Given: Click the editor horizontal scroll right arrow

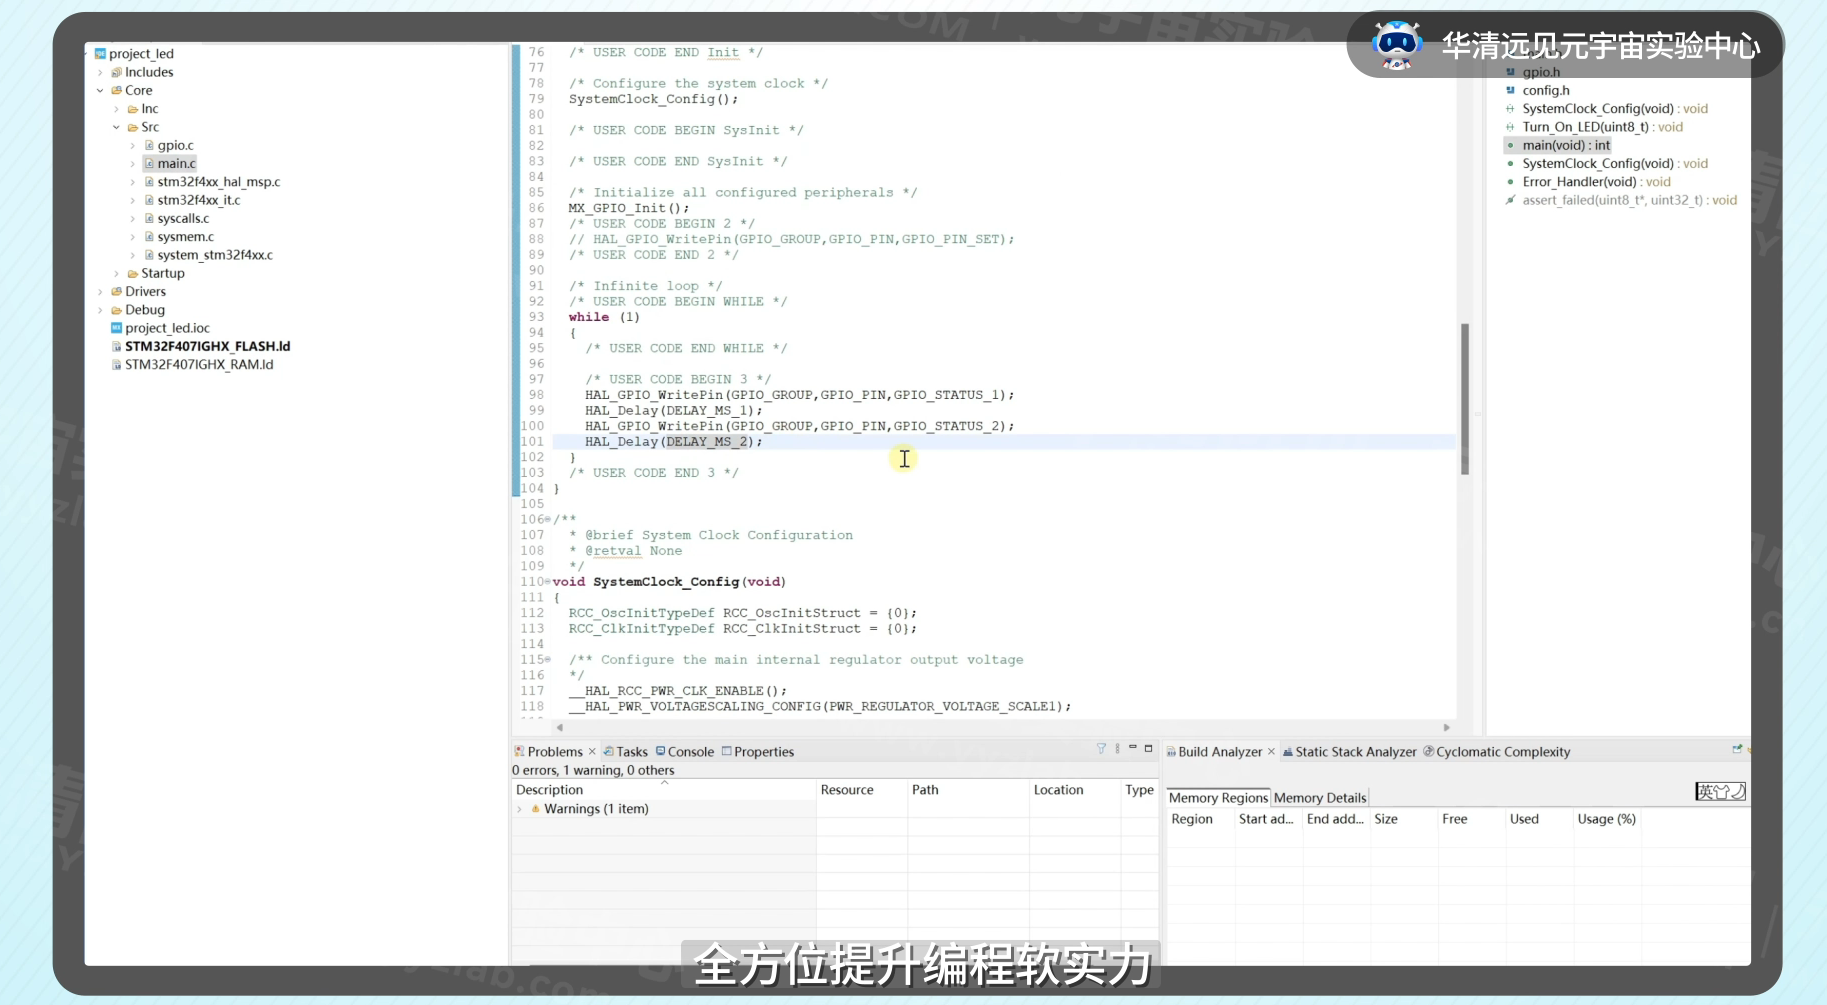Looking at the screenshot, I should [1447, 728].
